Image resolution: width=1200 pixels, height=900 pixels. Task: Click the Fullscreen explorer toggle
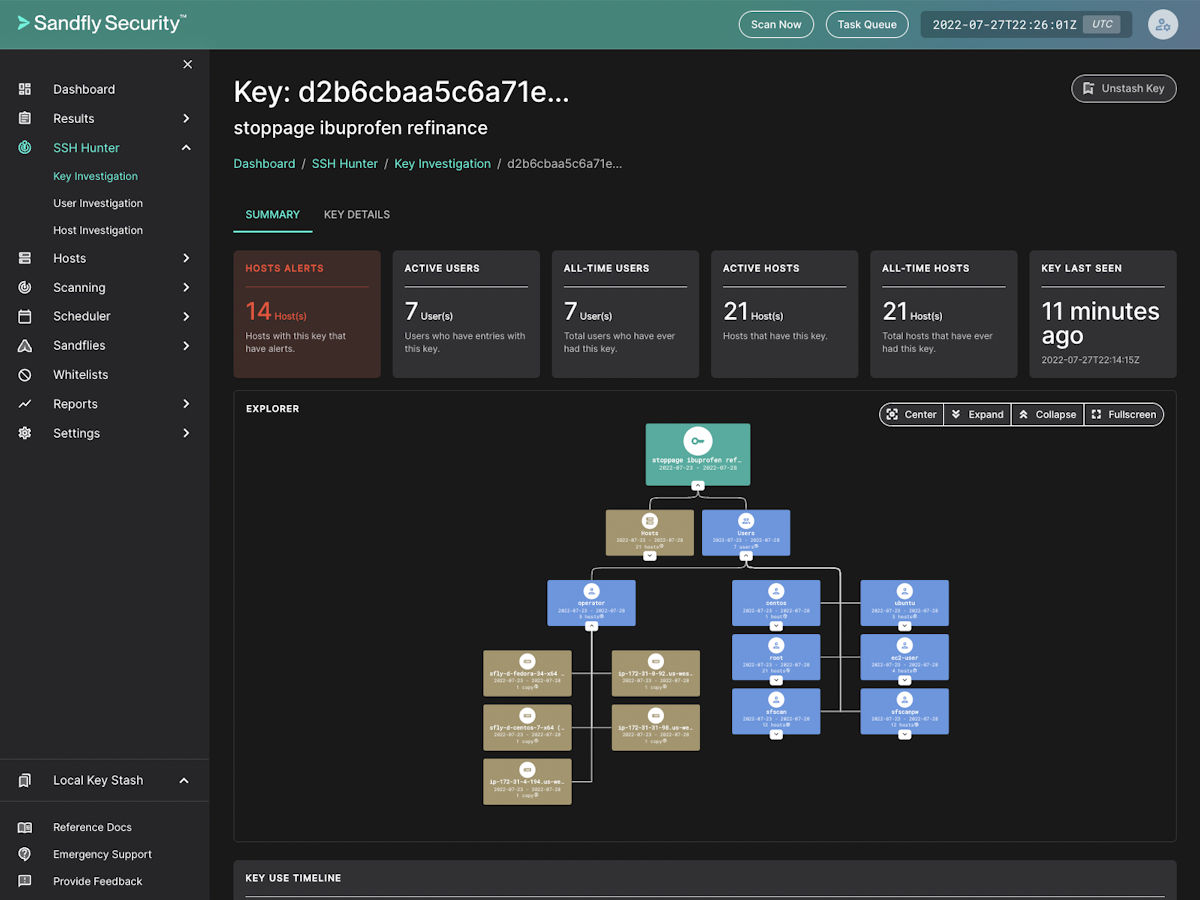tap(1124, 414)
